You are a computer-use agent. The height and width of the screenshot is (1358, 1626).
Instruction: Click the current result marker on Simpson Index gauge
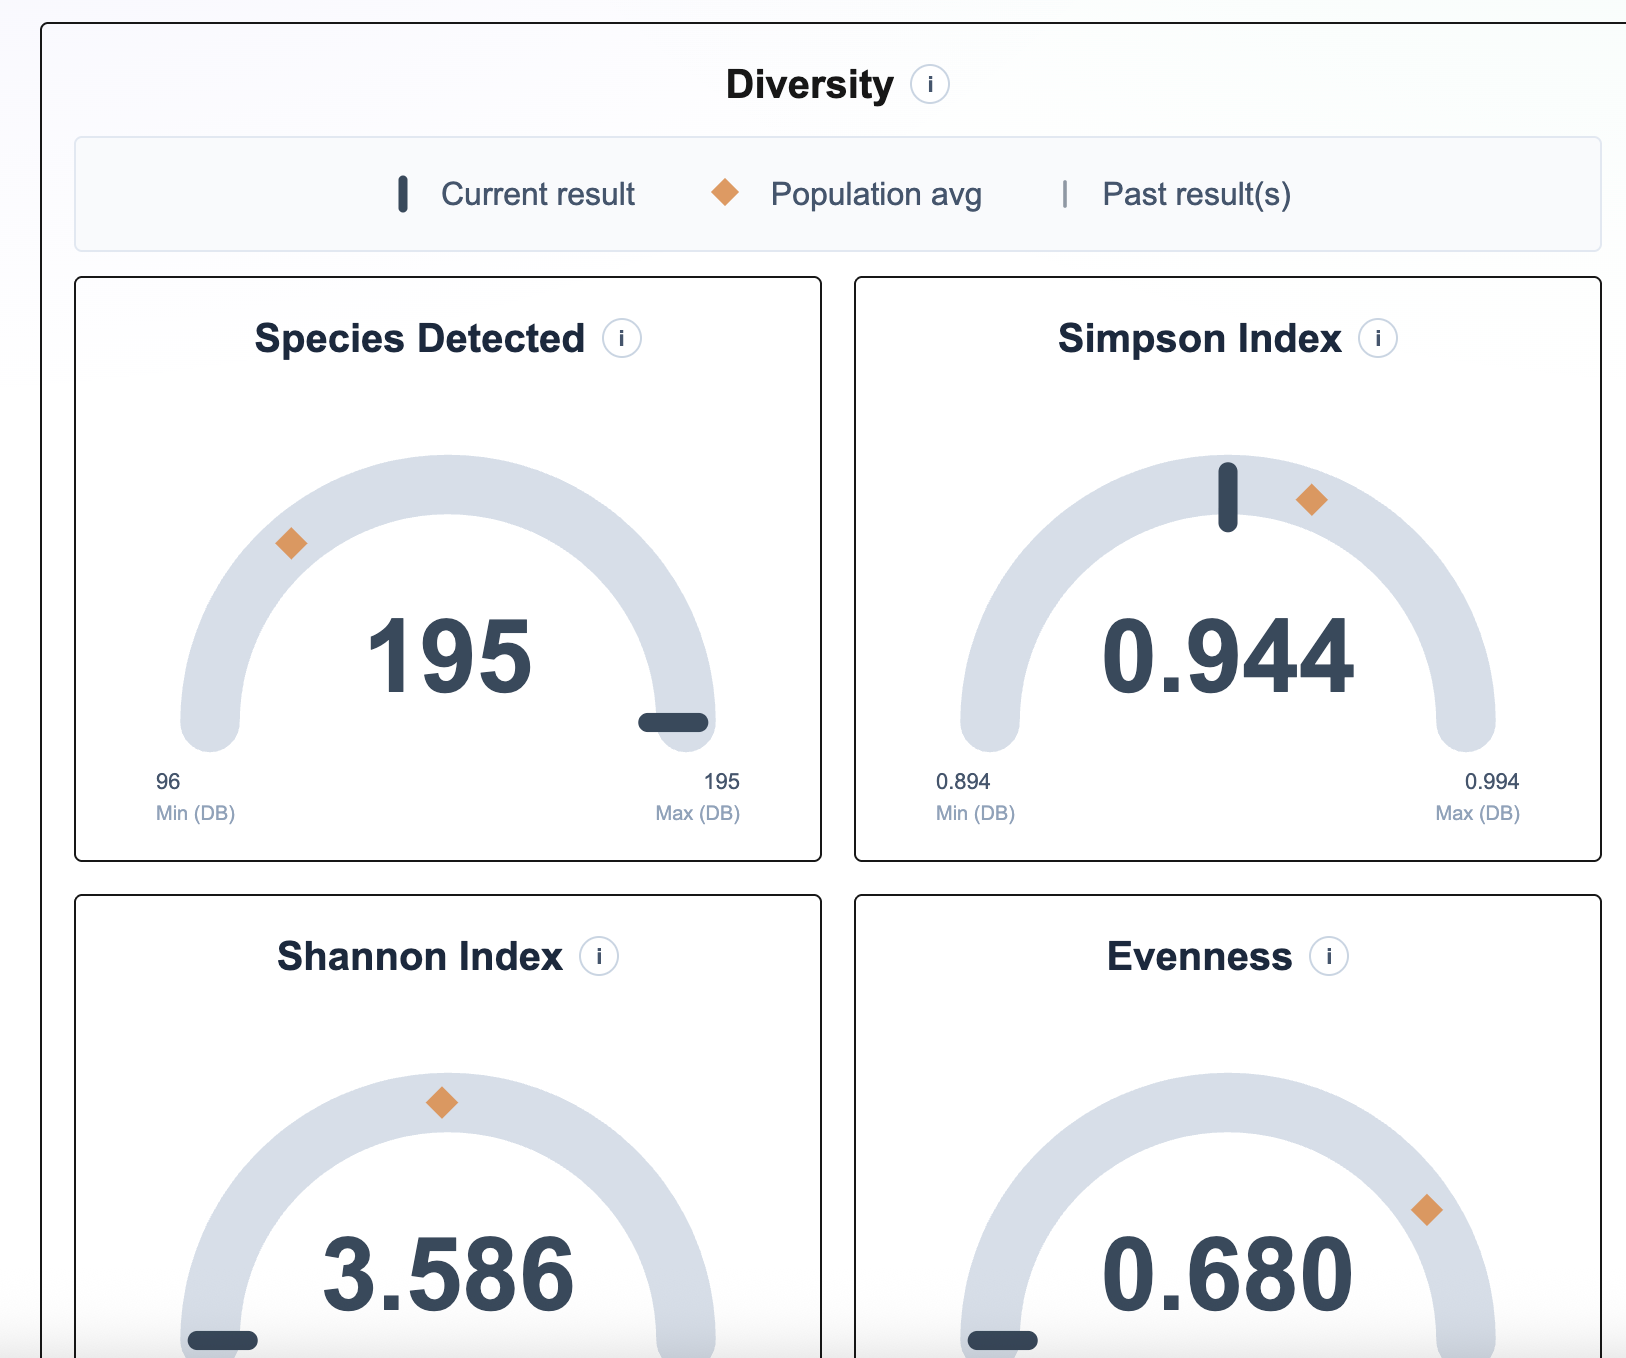[x=1228, y=497]
